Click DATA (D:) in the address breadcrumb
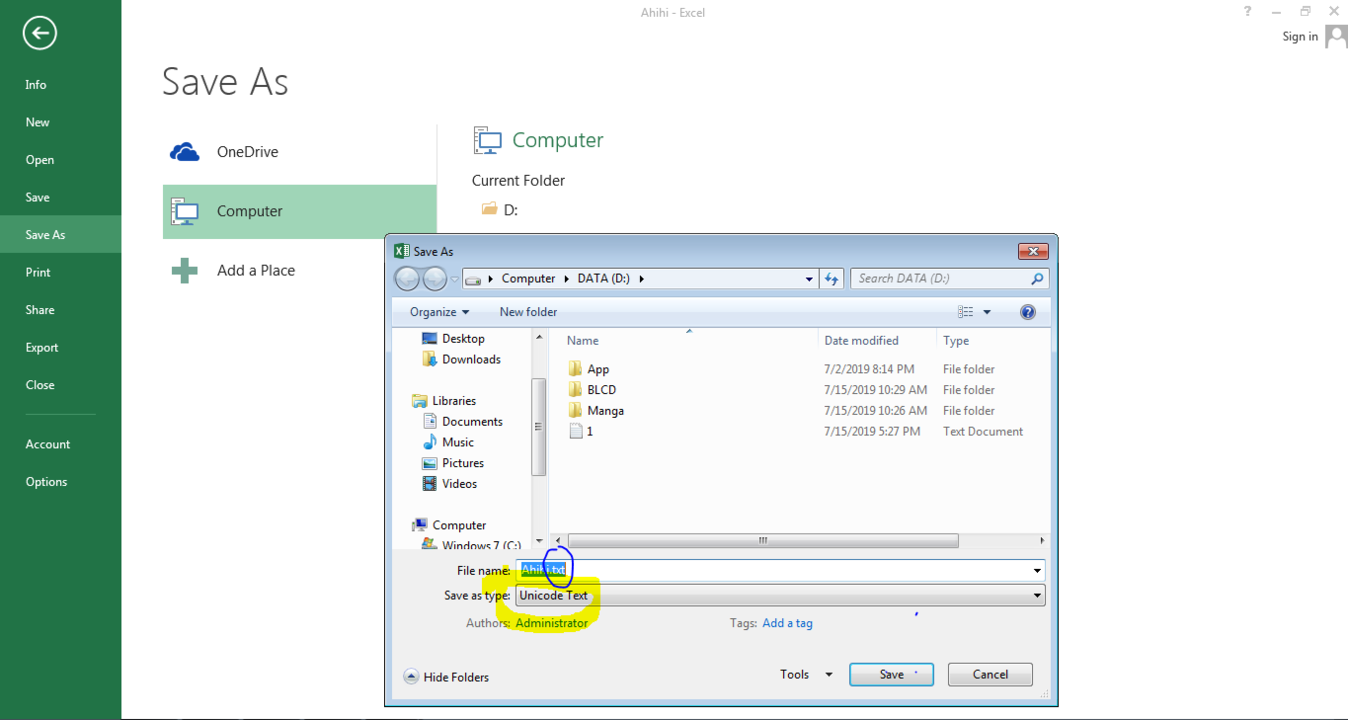 tap(604, 279)
